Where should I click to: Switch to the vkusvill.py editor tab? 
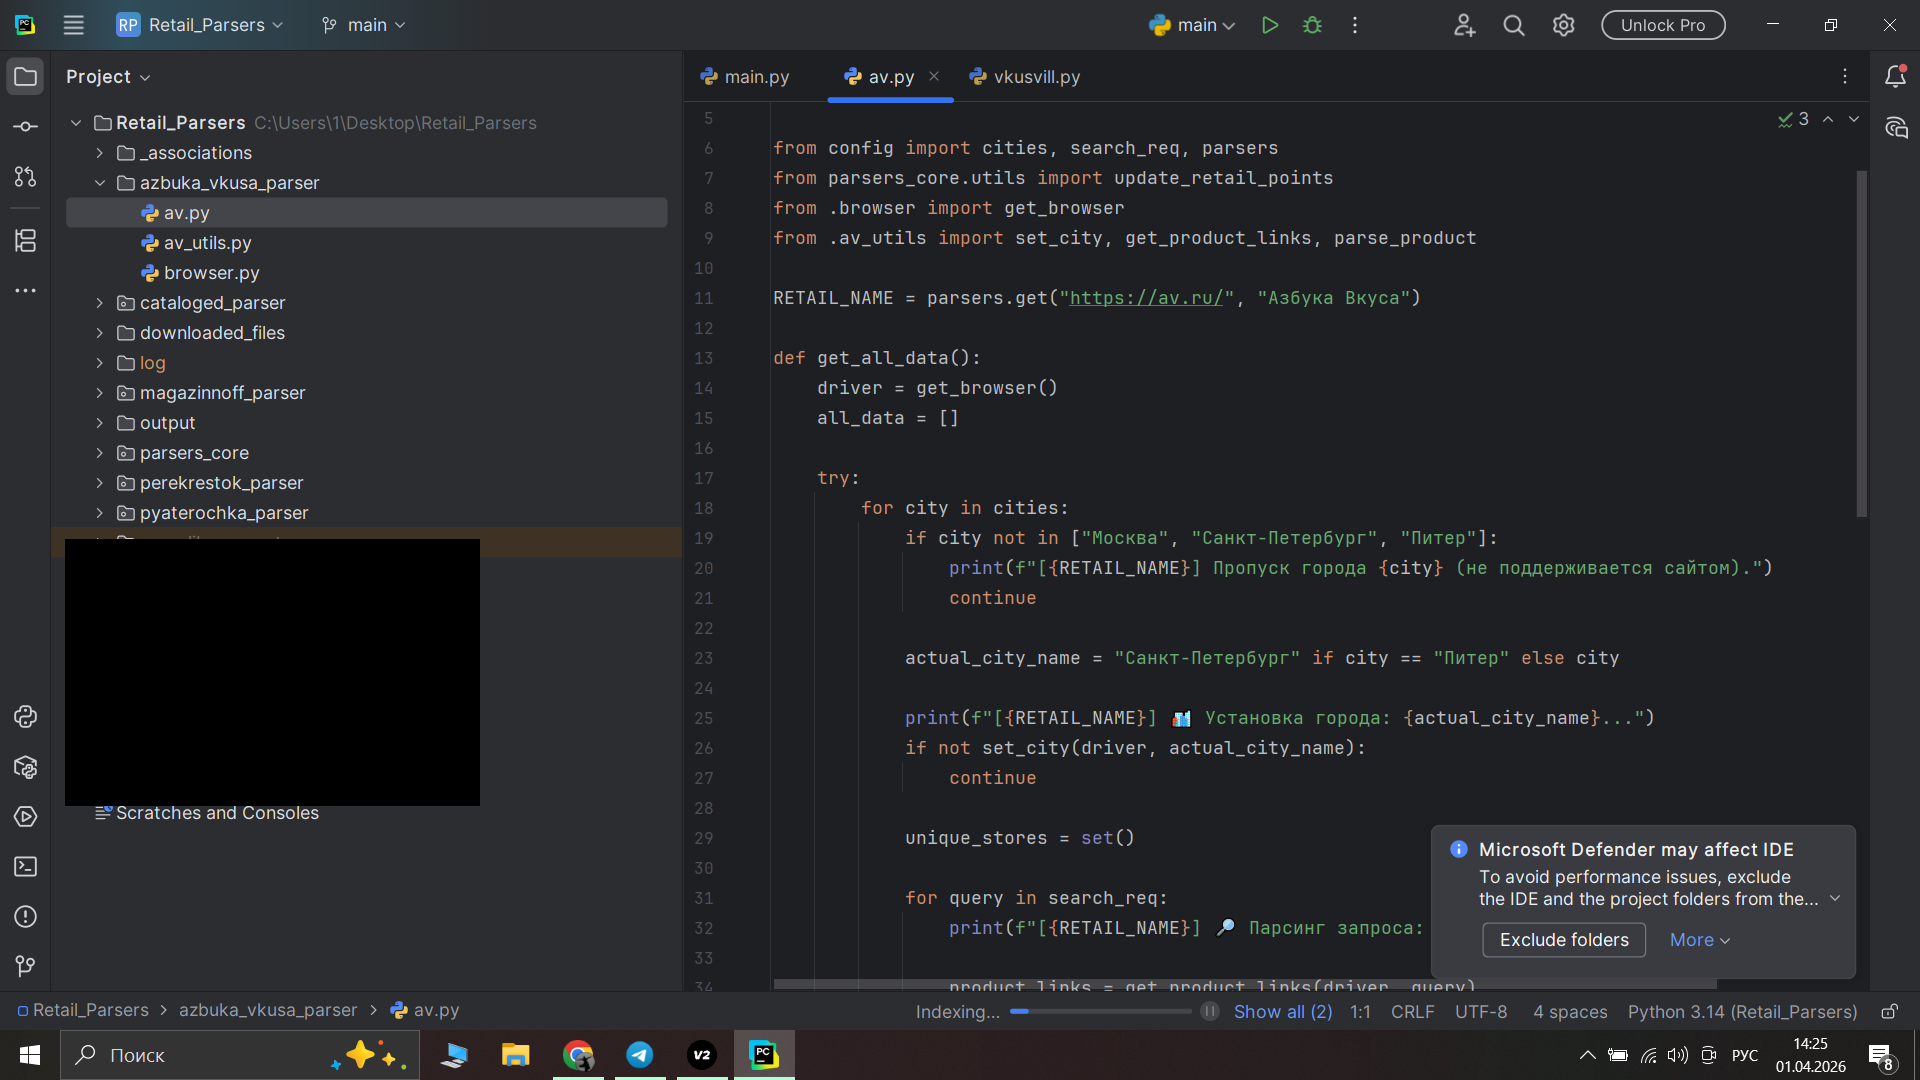click(x=1025, y=77)
